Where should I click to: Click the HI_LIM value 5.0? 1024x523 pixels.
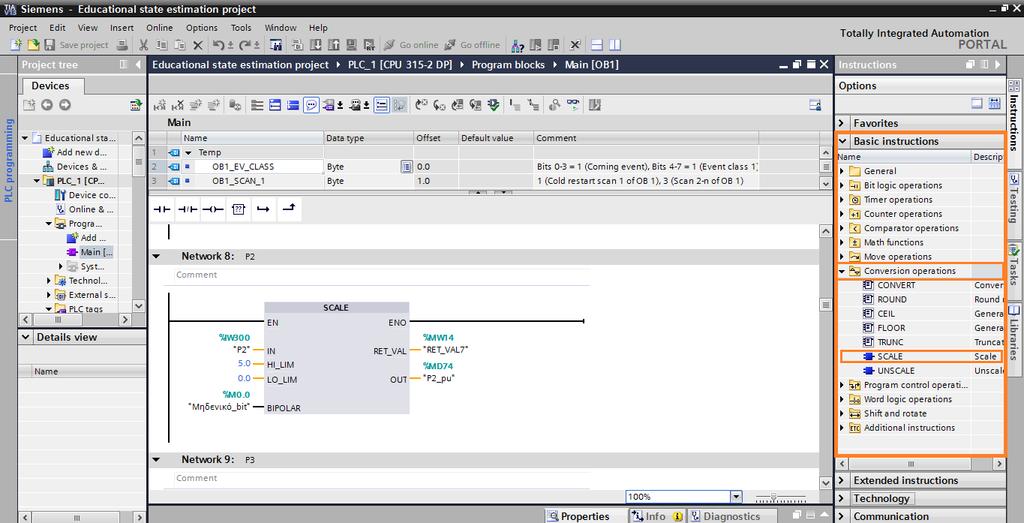244,364
